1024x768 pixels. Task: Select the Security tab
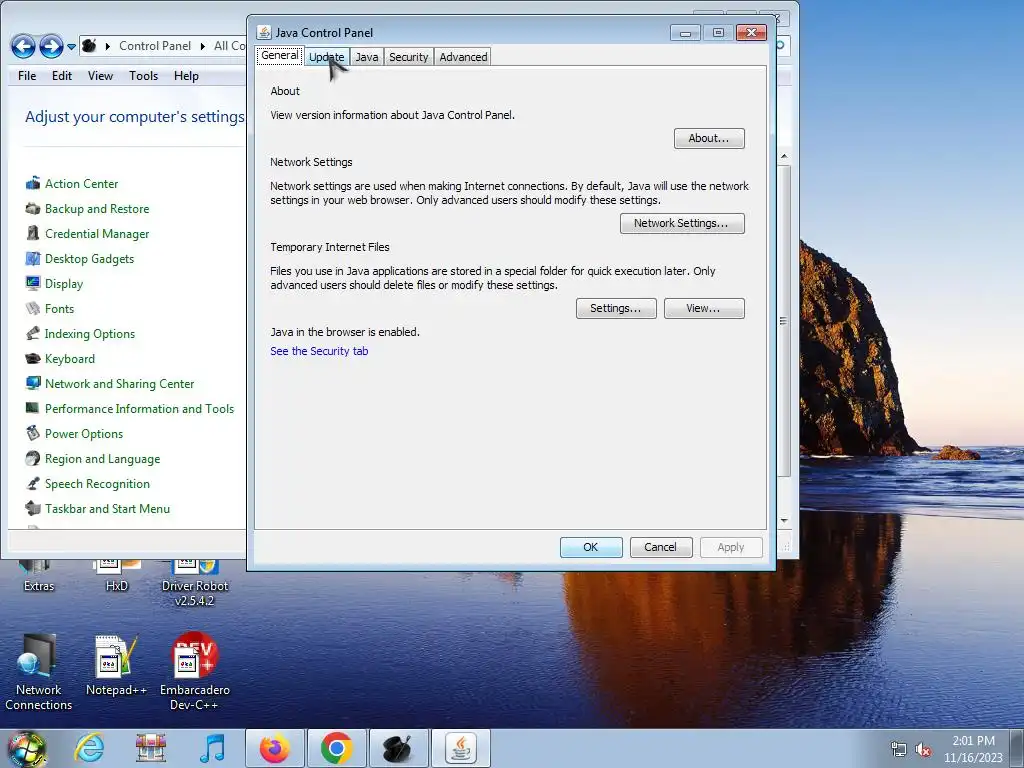coord(409,57)
